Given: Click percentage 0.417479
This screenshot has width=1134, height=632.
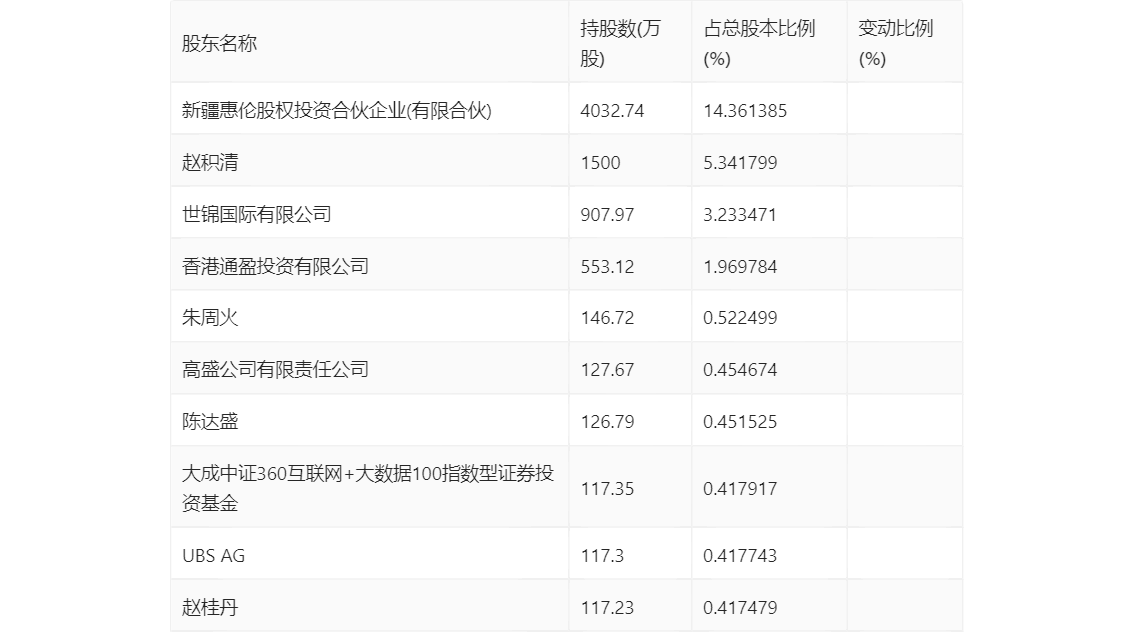Looking at the screenshot, I should [x=741, y=607].
